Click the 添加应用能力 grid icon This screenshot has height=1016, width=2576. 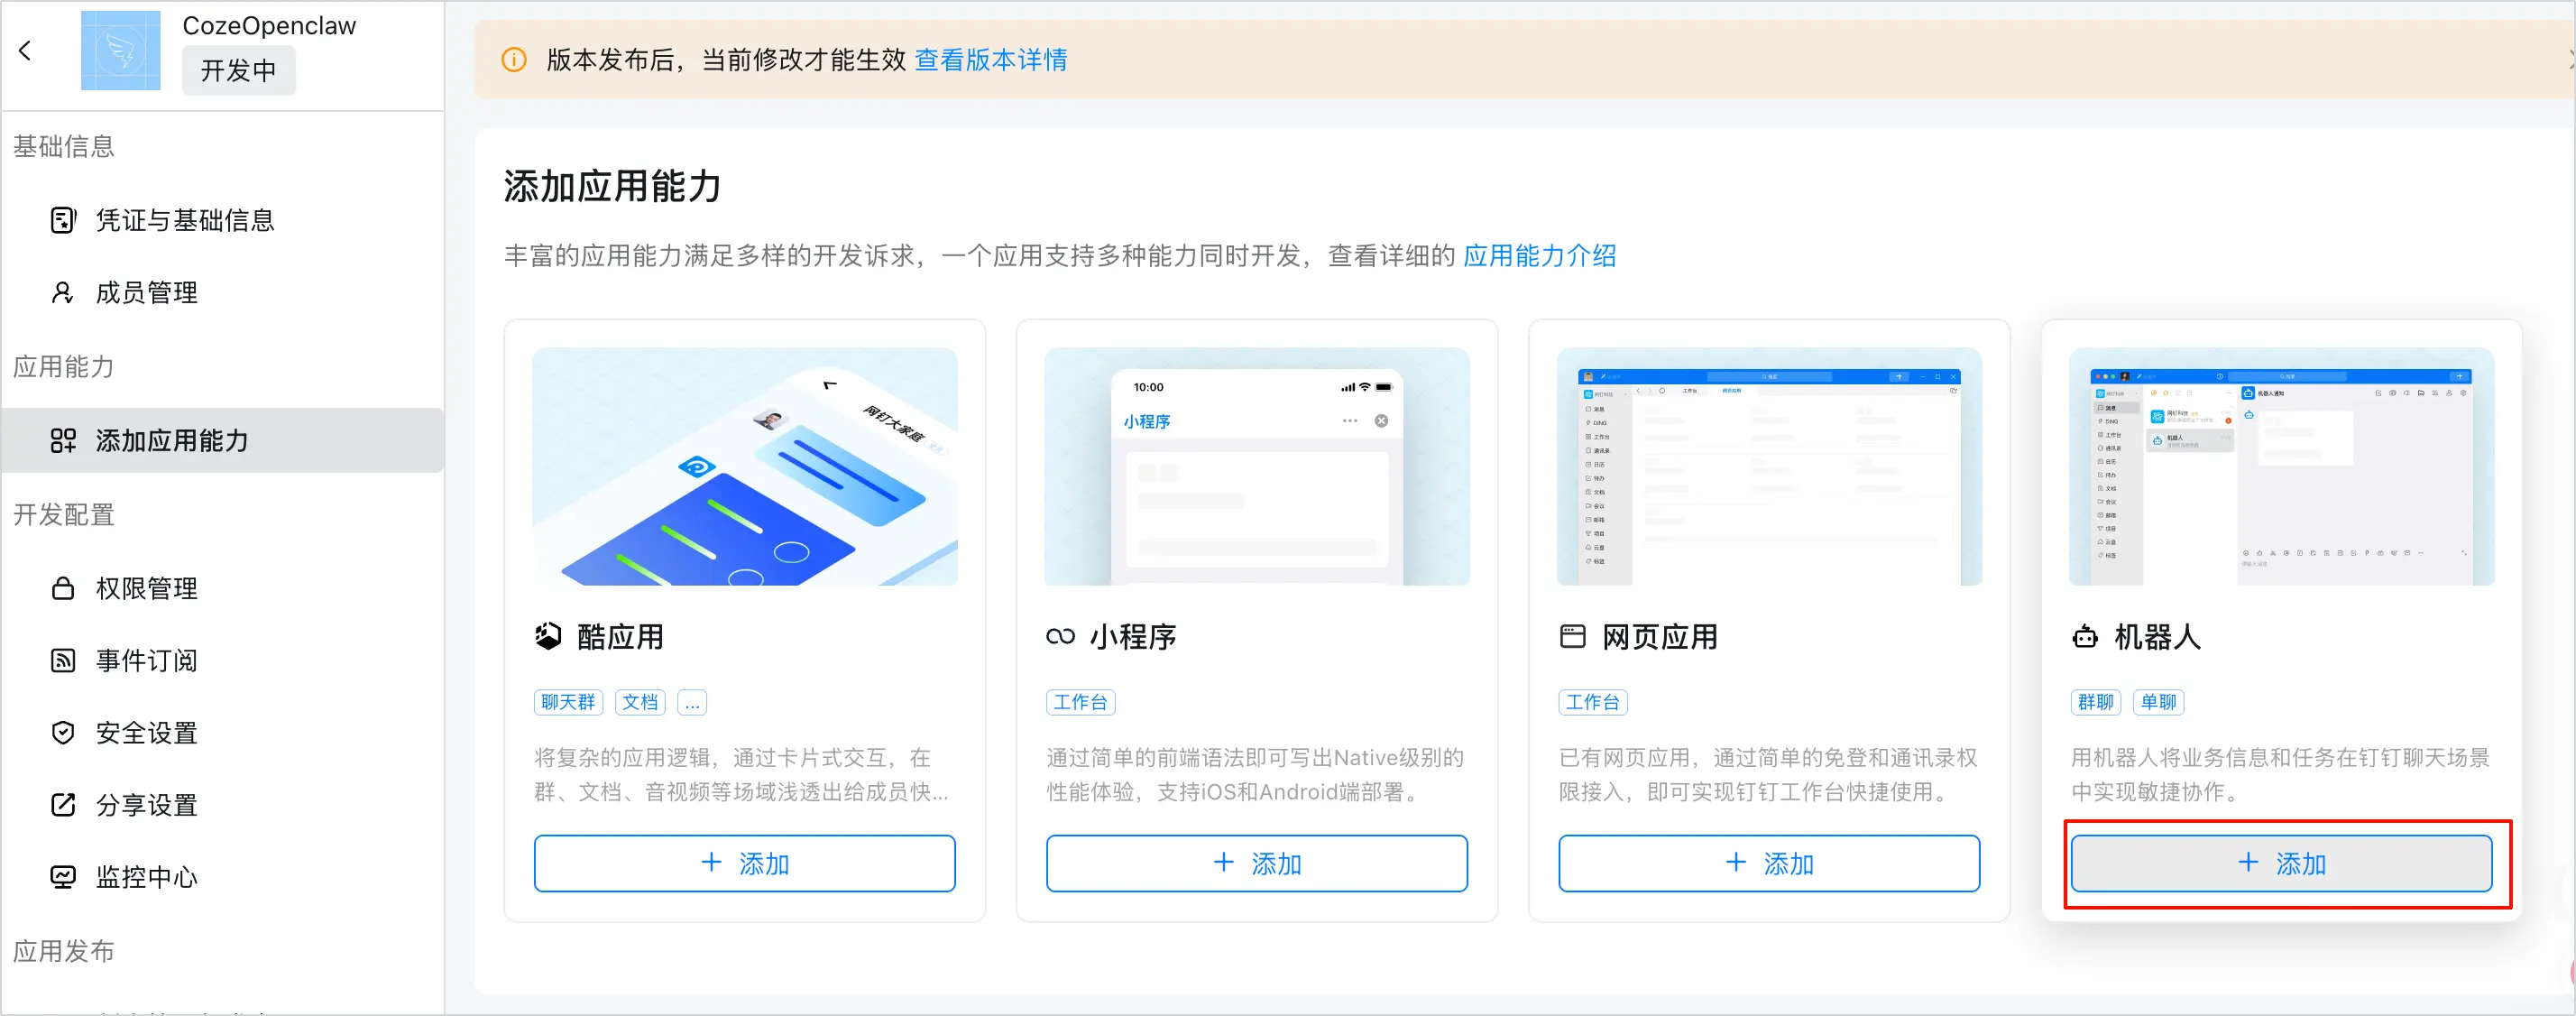(x=63, y=440)
